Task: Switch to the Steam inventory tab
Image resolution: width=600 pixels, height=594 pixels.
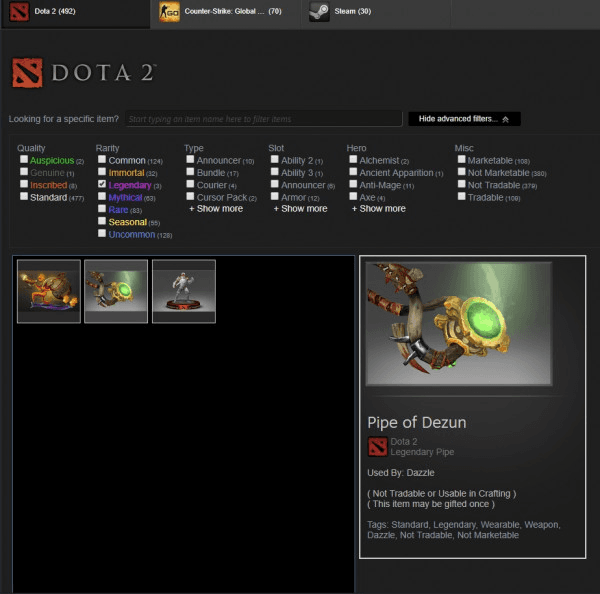Action: [376, 13]
